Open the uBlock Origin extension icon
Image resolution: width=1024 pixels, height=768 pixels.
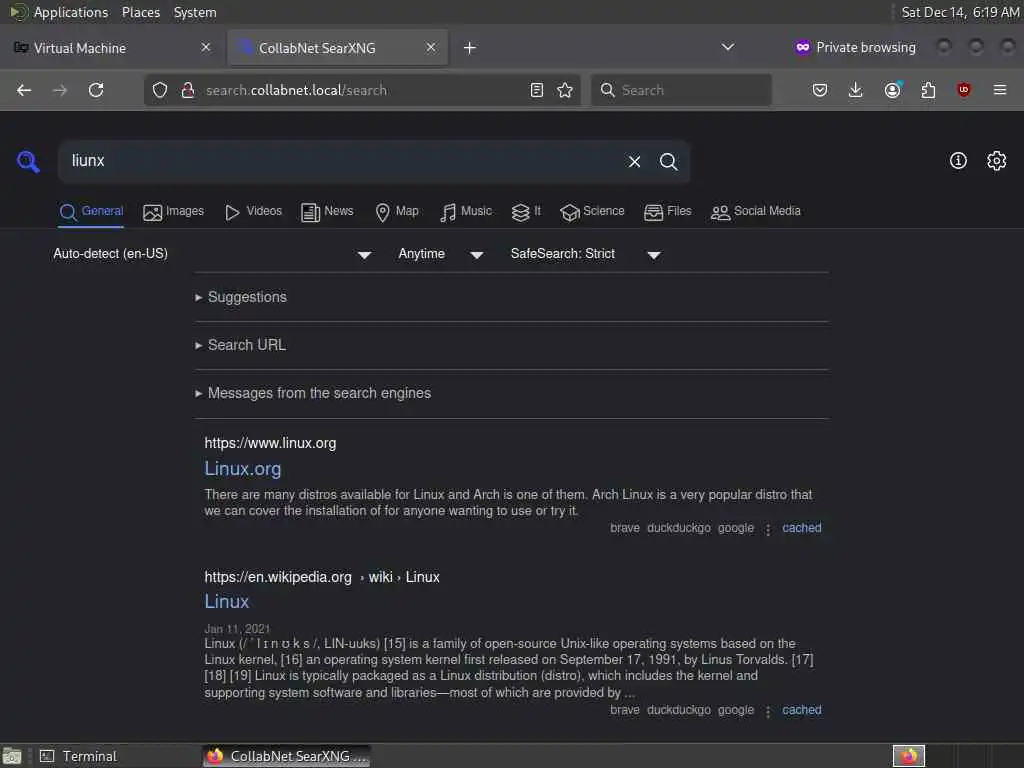coord(963,90)
